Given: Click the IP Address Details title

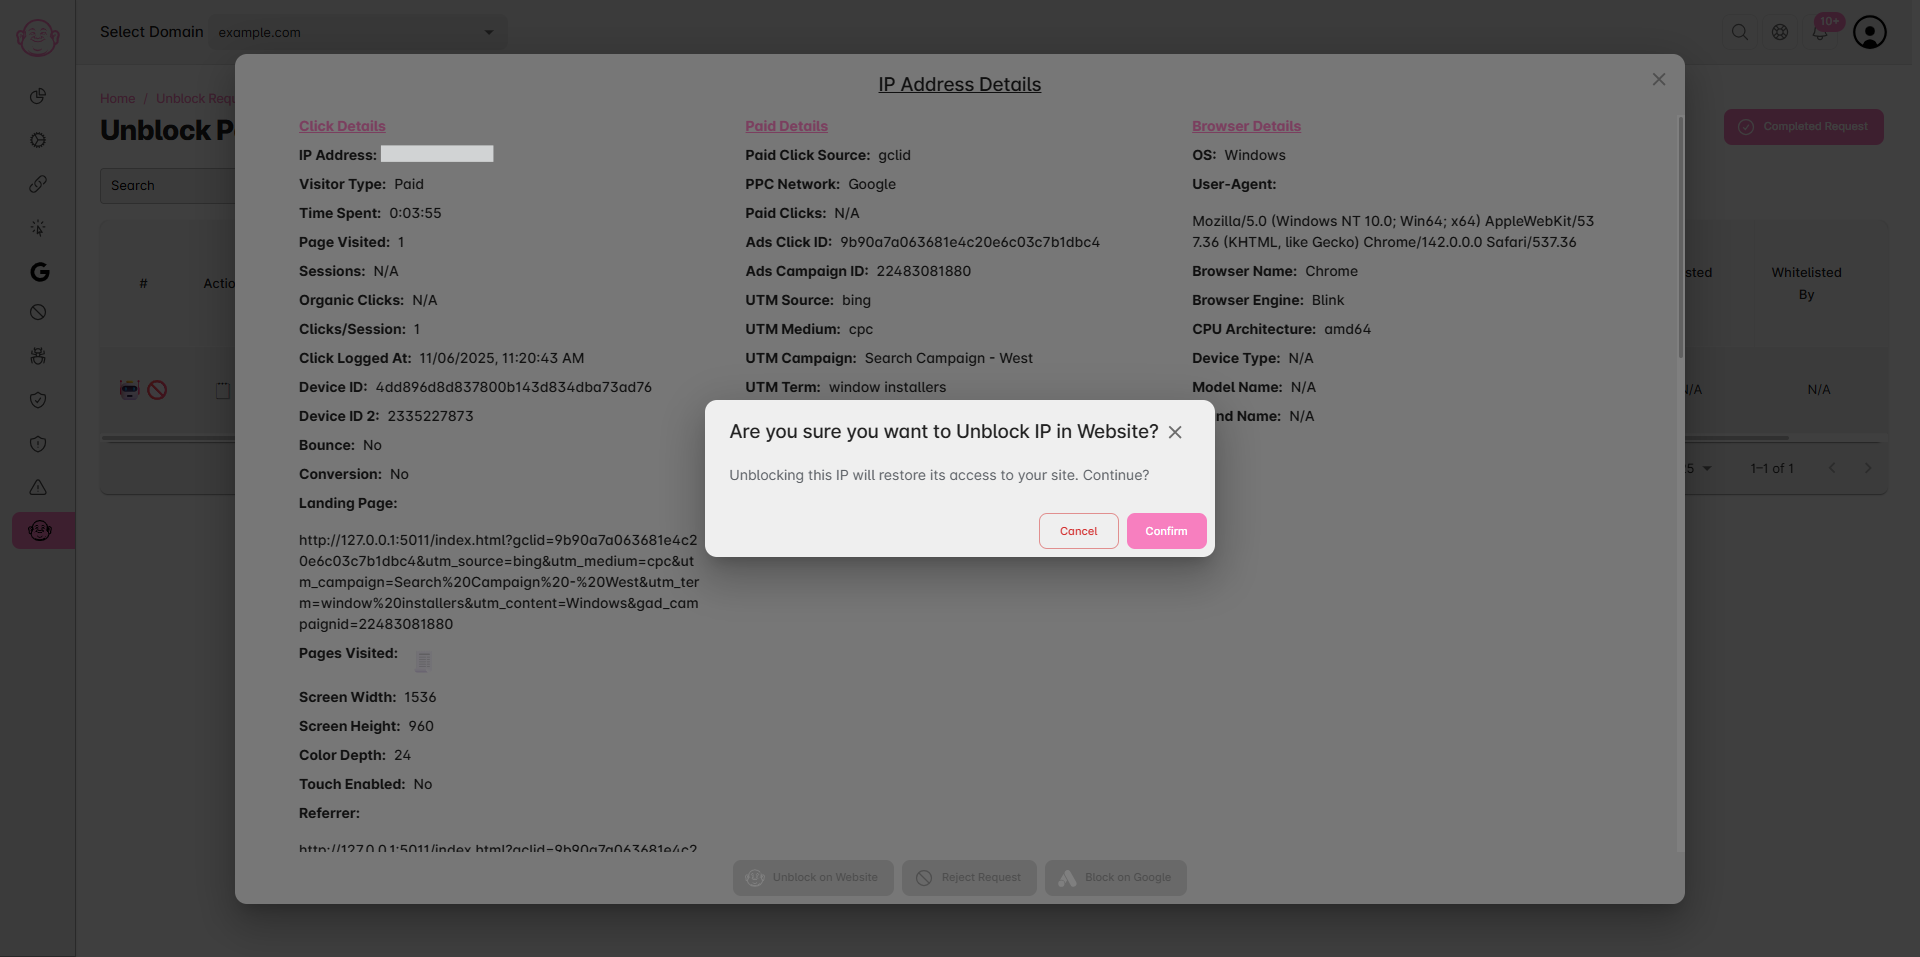Looking at the screenshot, I should click(960, 85).
